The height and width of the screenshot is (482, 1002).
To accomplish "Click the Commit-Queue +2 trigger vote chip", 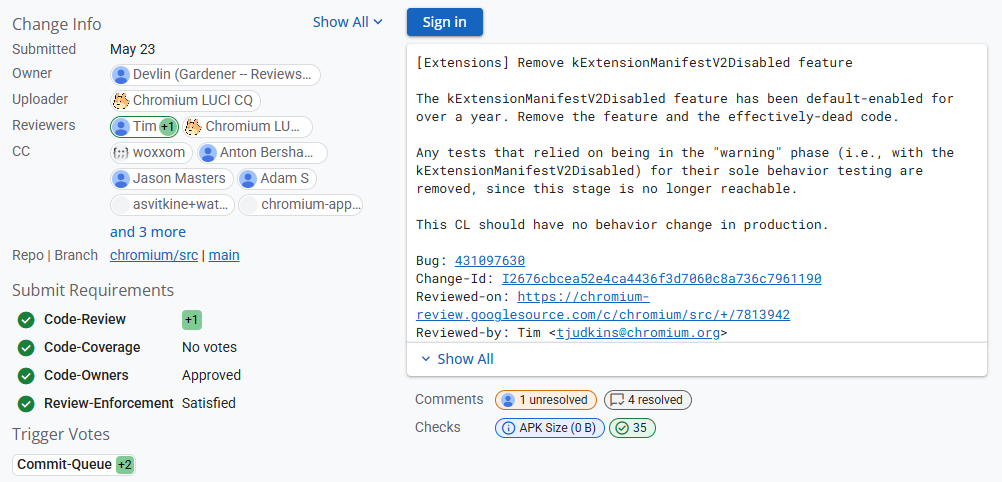I will point(74,465).
